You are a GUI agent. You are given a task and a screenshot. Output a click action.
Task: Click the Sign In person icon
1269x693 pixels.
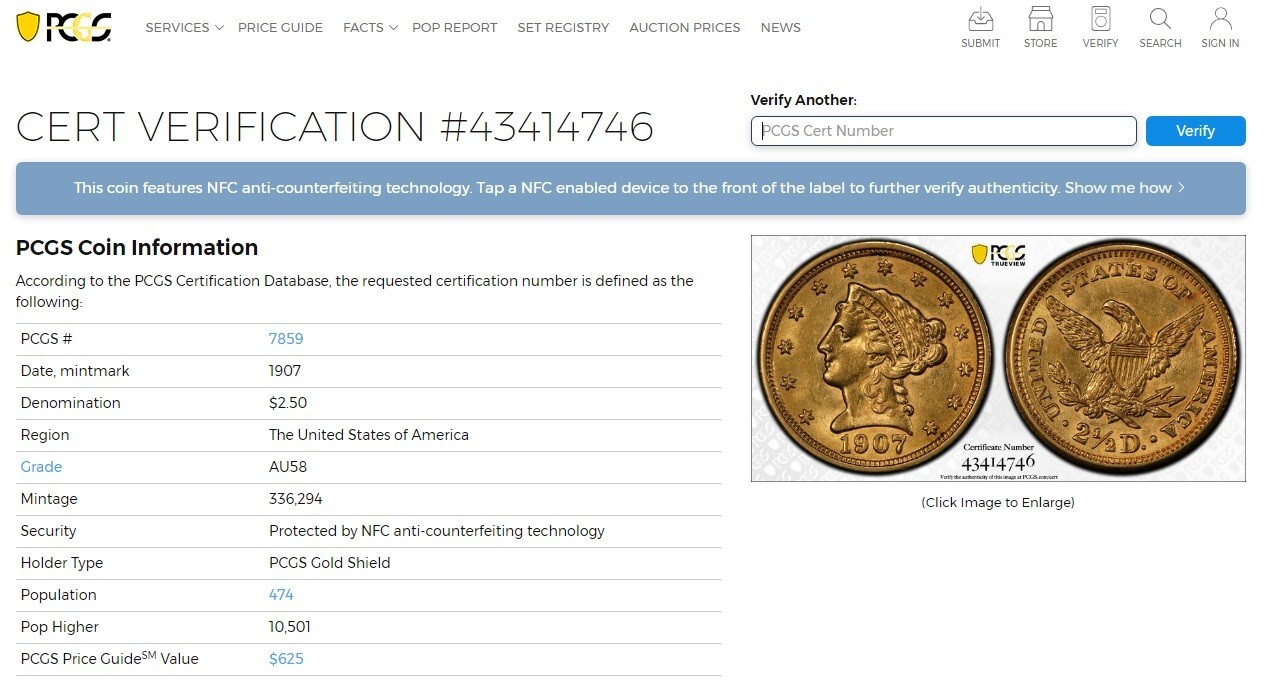click(x=1220, y=19)
